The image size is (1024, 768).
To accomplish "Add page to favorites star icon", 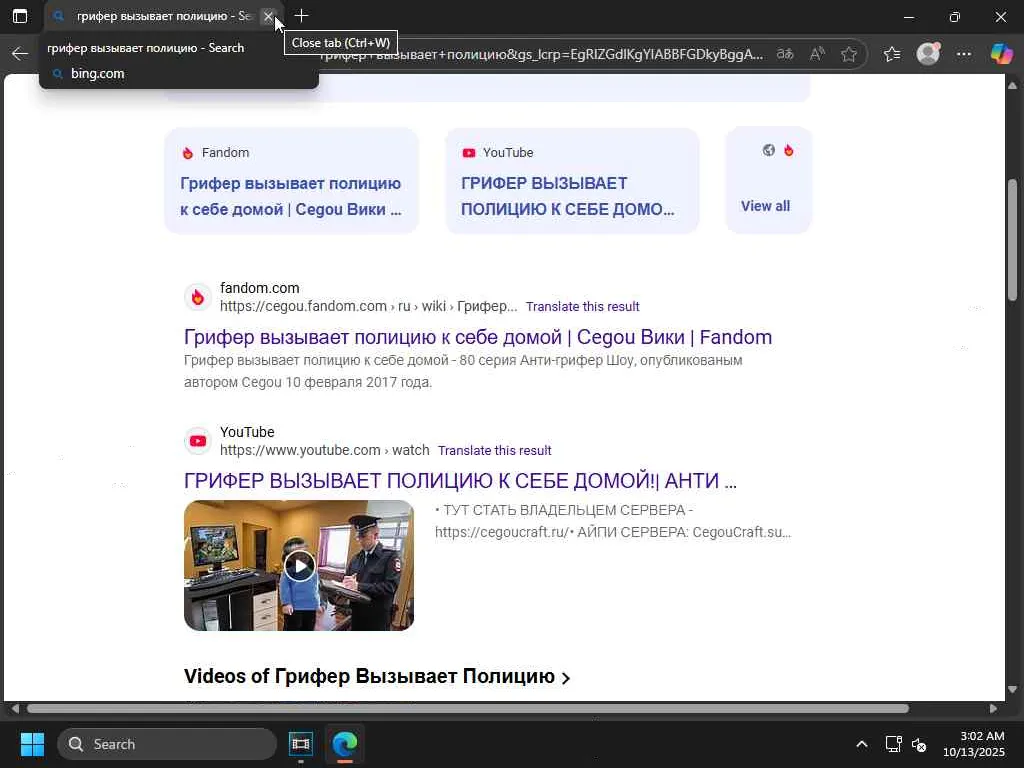I will (849, 54).
